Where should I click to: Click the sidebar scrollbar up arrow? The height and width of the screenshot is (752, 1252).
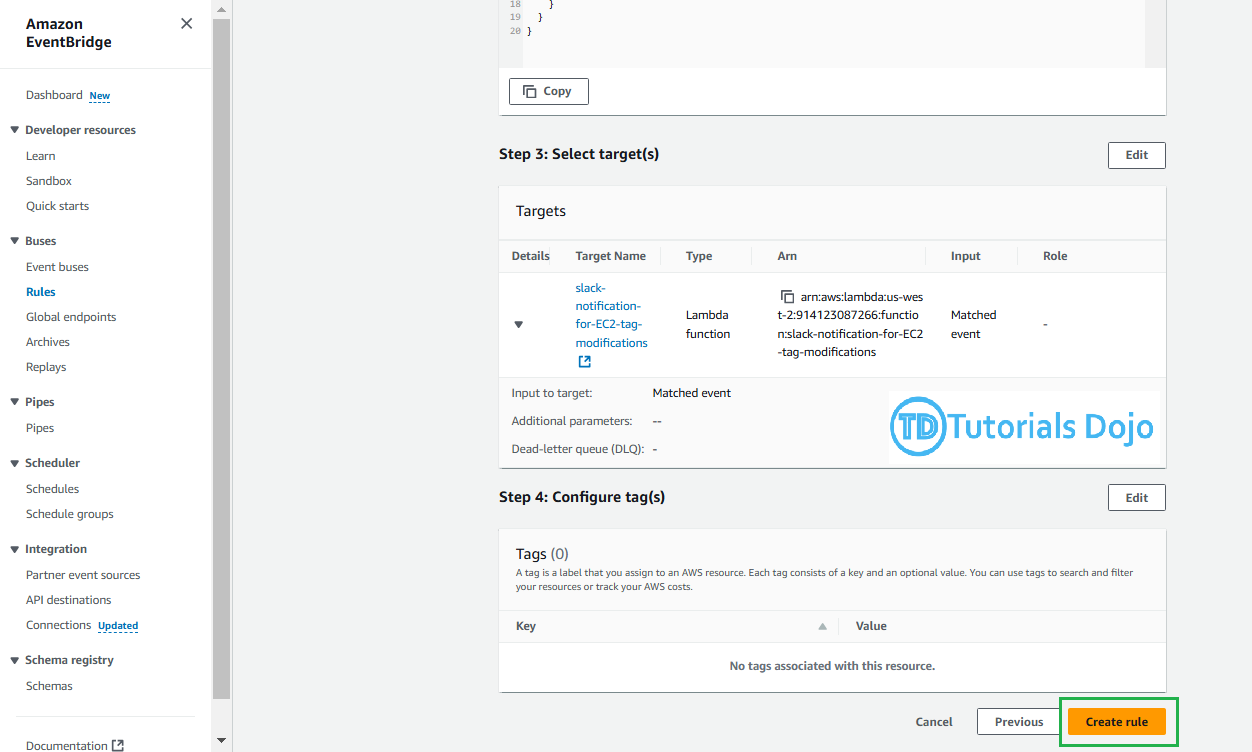click(221, 8)
